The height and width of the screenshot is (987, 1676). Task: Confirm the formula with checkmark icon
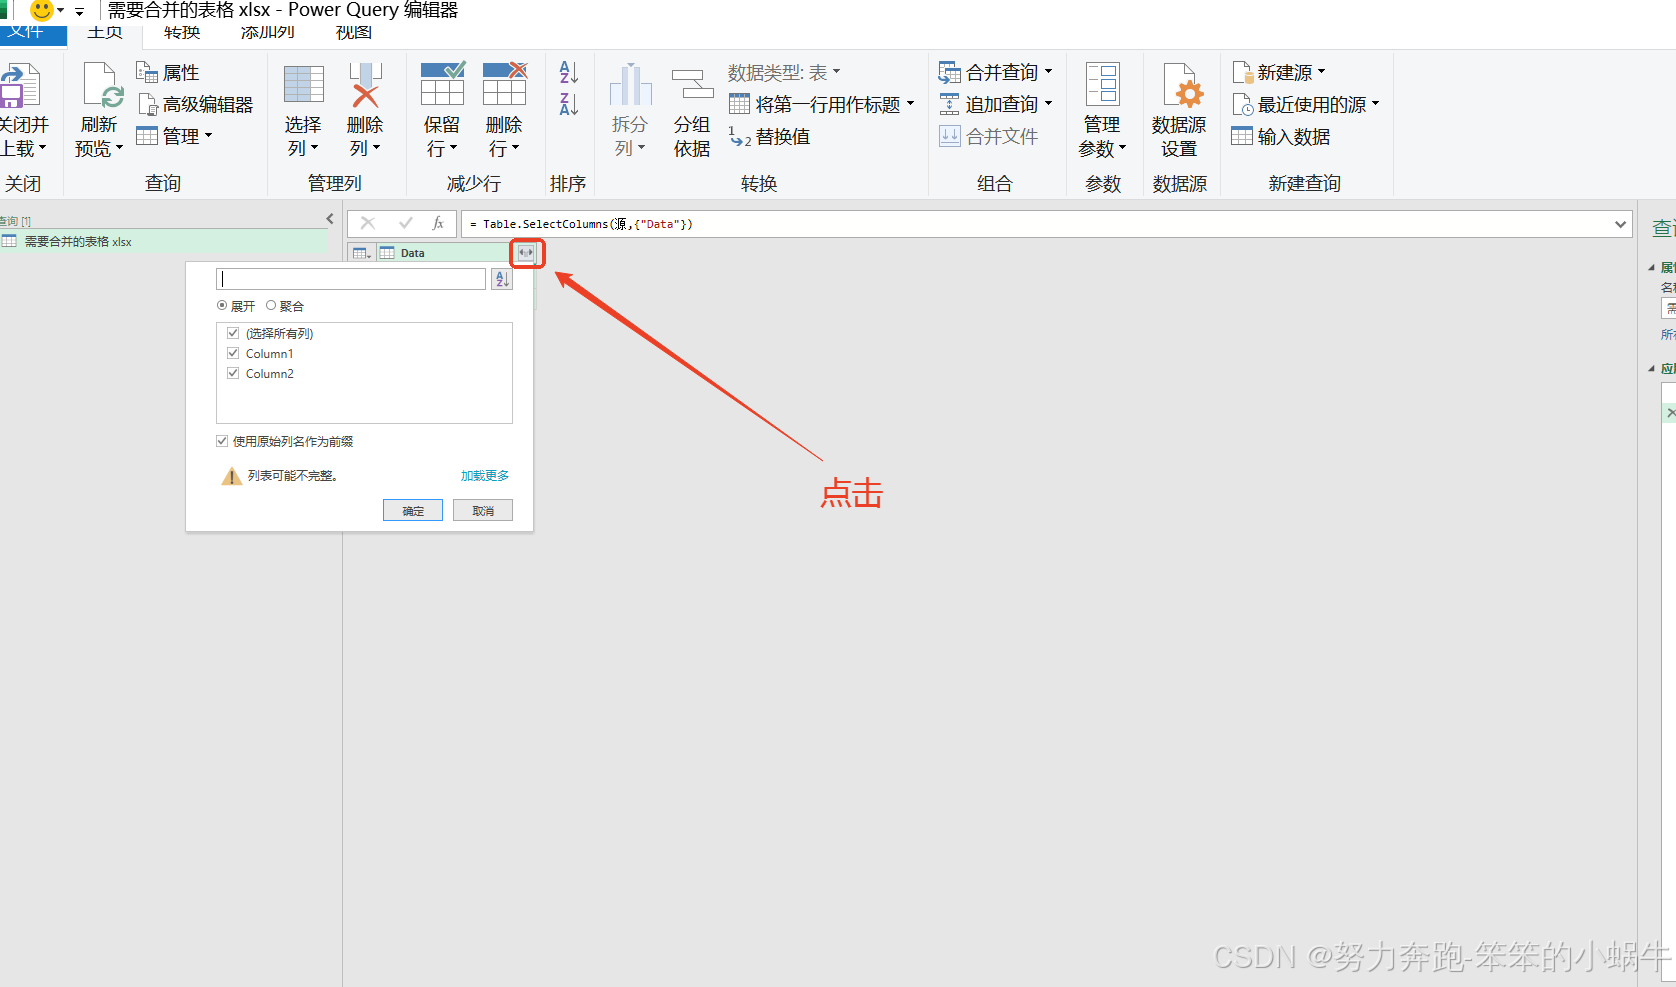pos(405,224)
